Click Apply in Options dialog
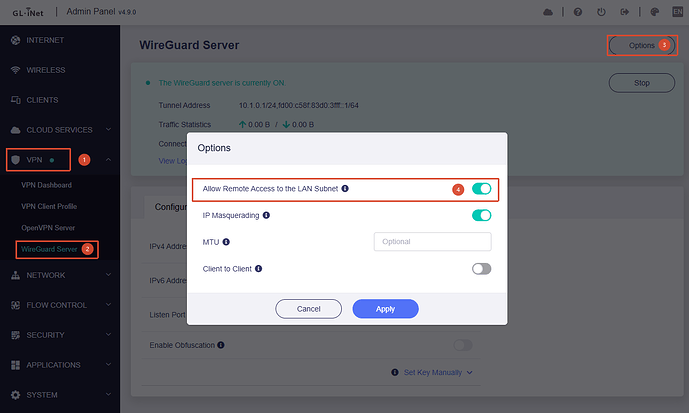 tap(385, 309)
